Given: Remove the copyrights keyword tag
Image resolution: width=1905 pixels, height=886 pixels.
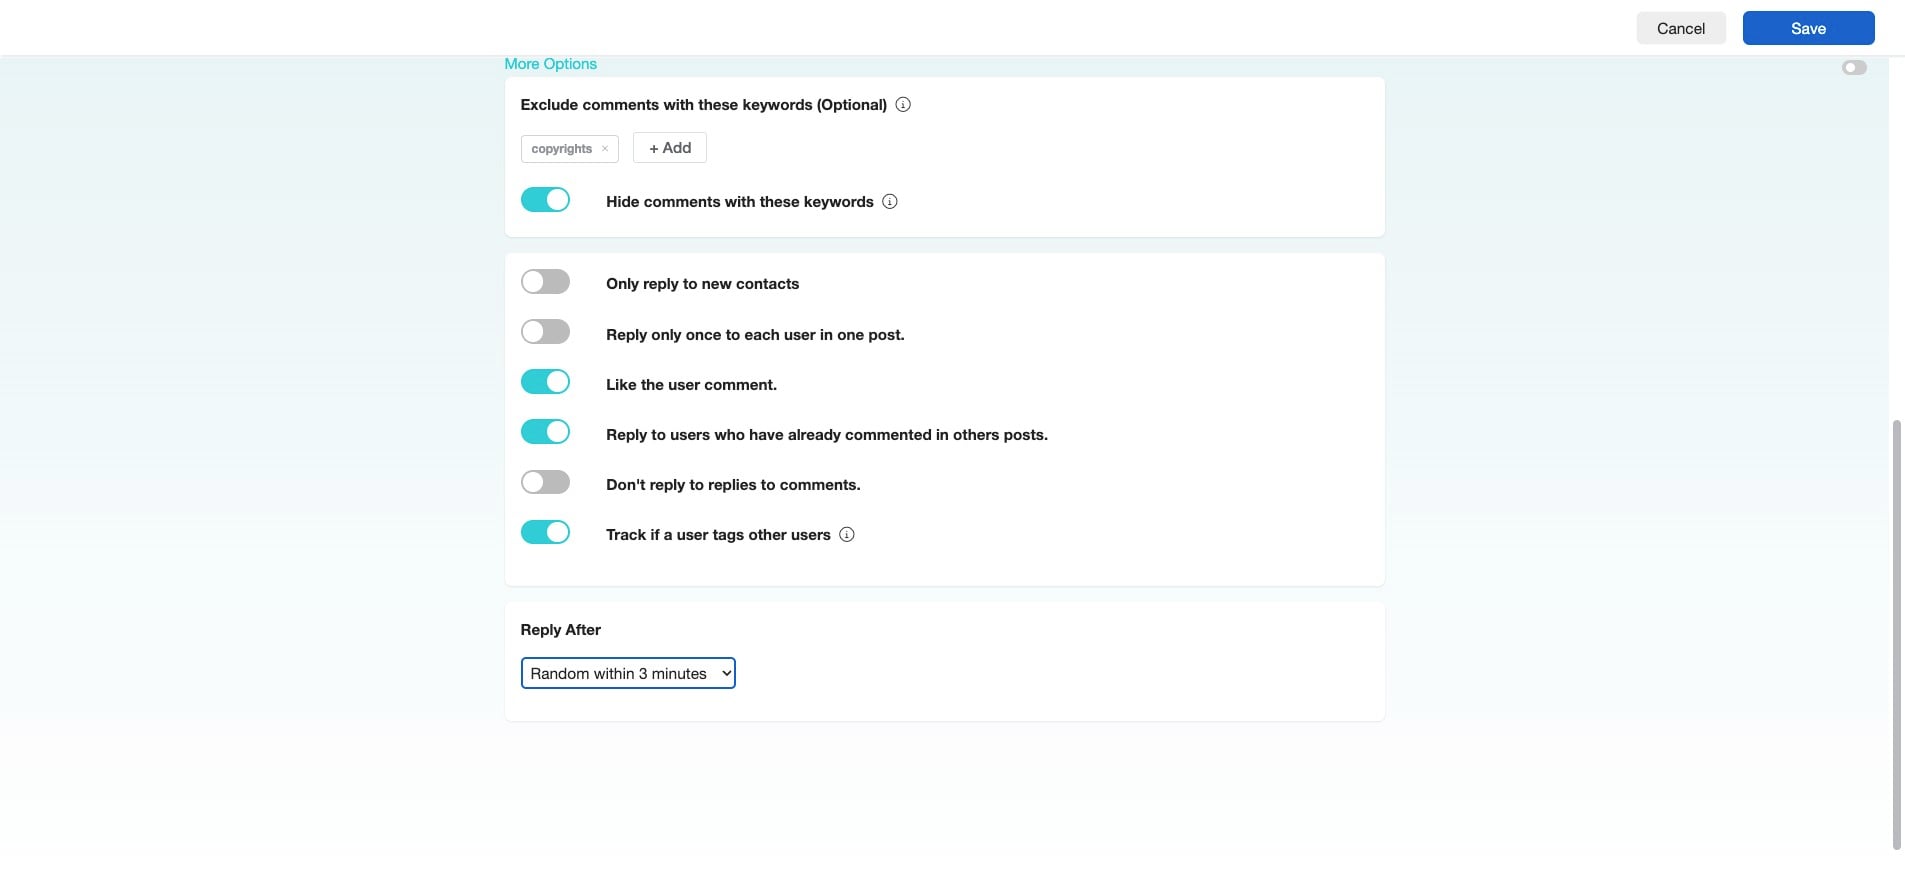Looking at the screenshot, I should pyautogui.click(x=605, y=149).
